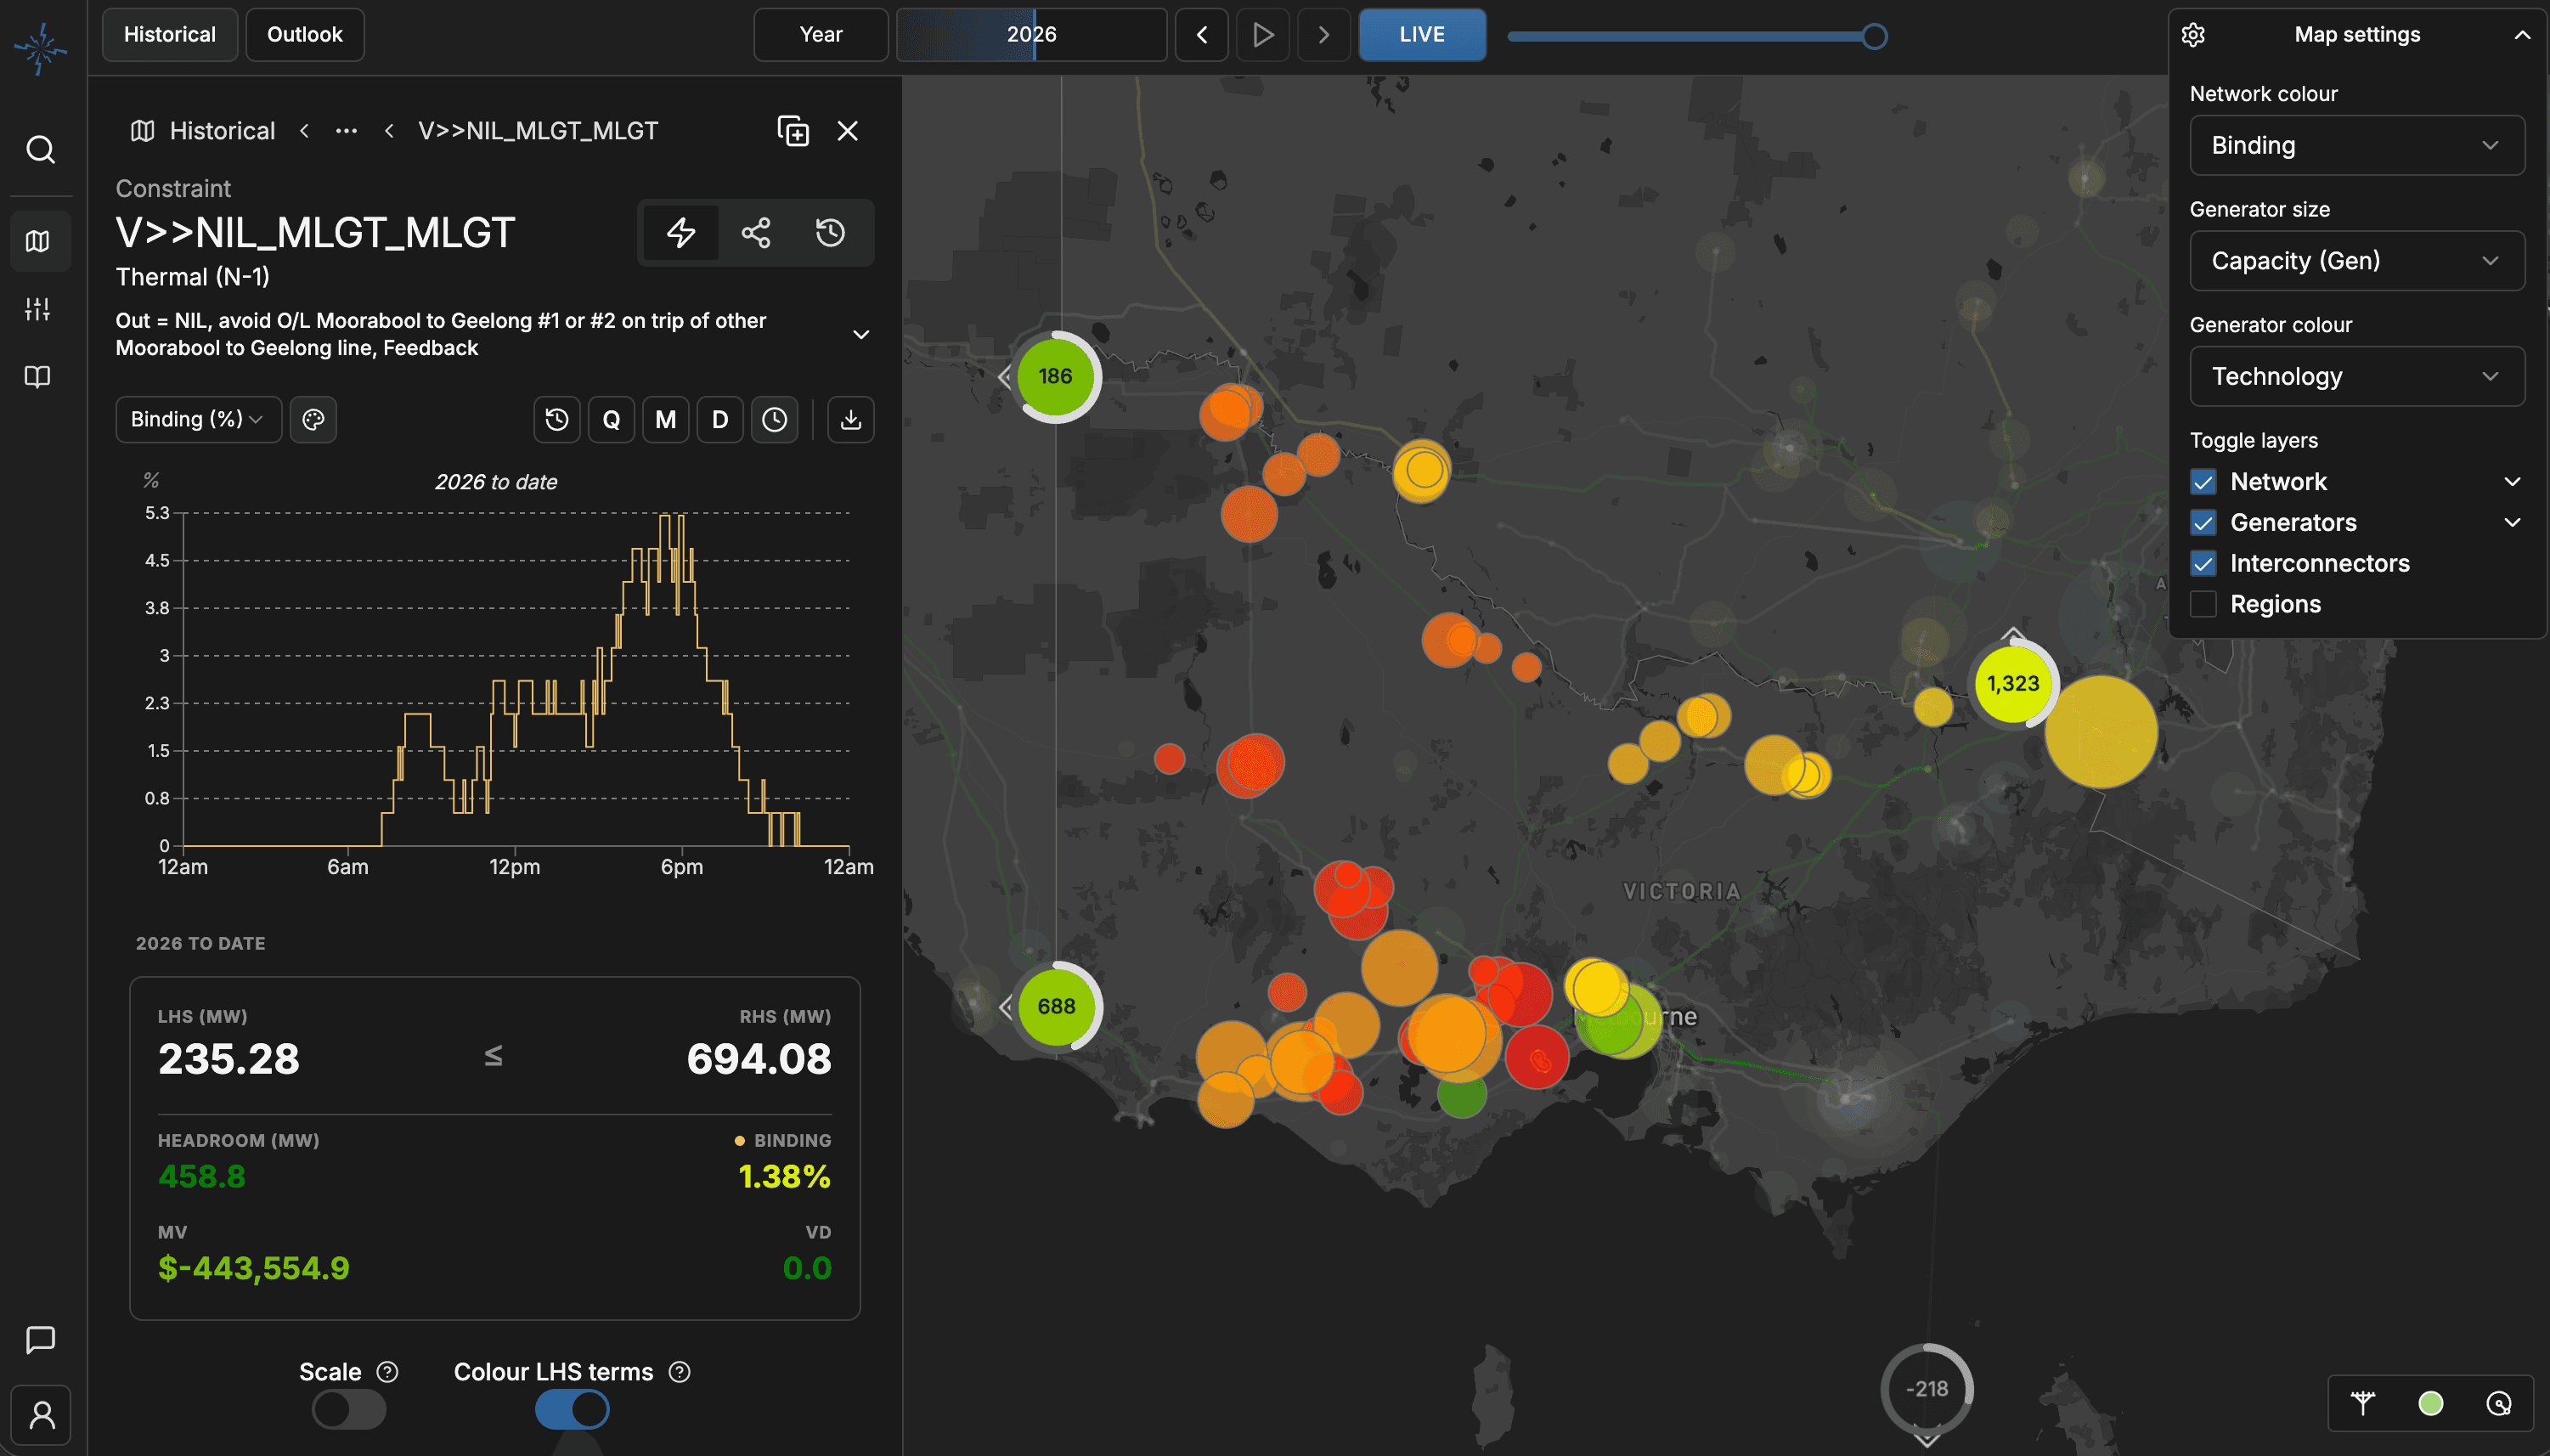Open the Network colour Binding dropdown
This screenshot has height=1456, width=2550.
[x=2357, y=146]
